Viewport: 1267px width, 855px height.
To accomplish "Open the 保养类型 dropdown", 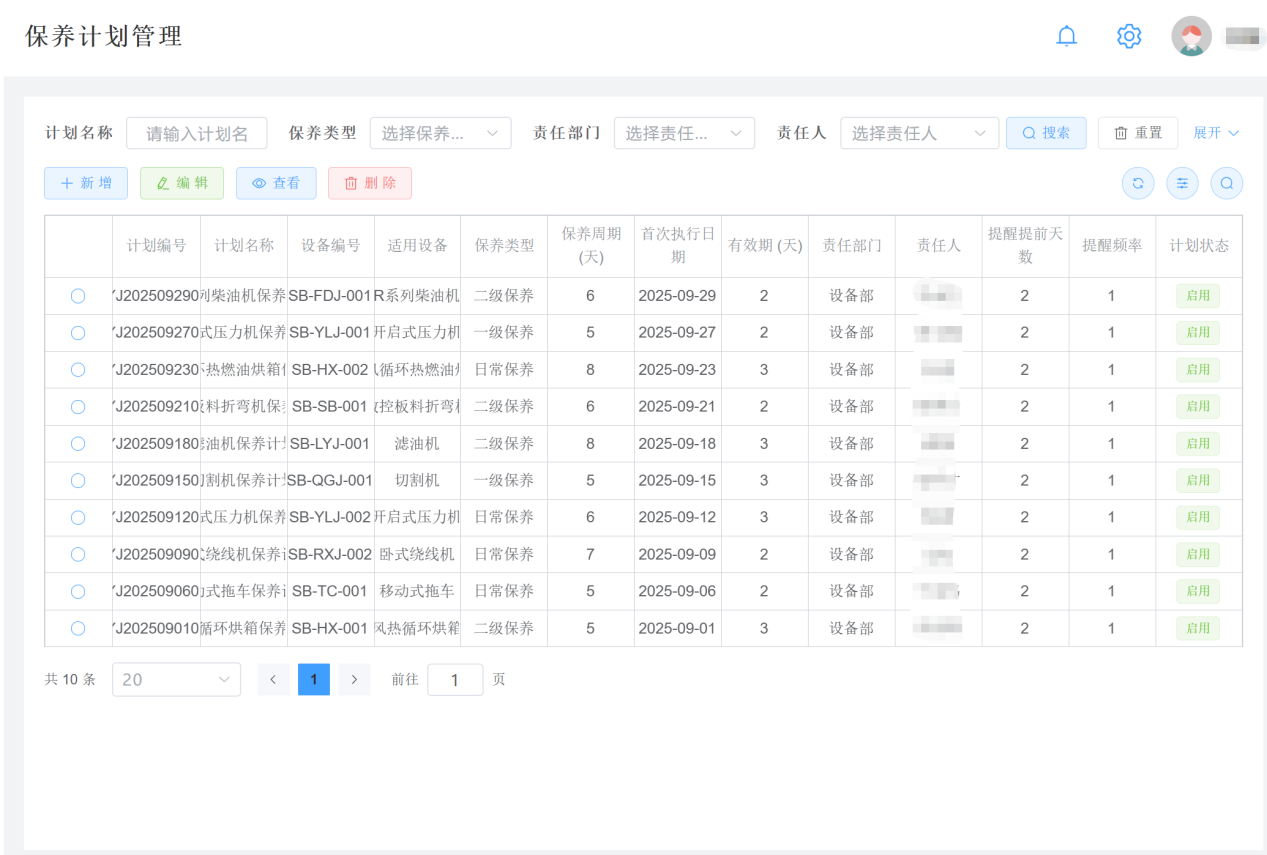I will (x=440, y=133).
